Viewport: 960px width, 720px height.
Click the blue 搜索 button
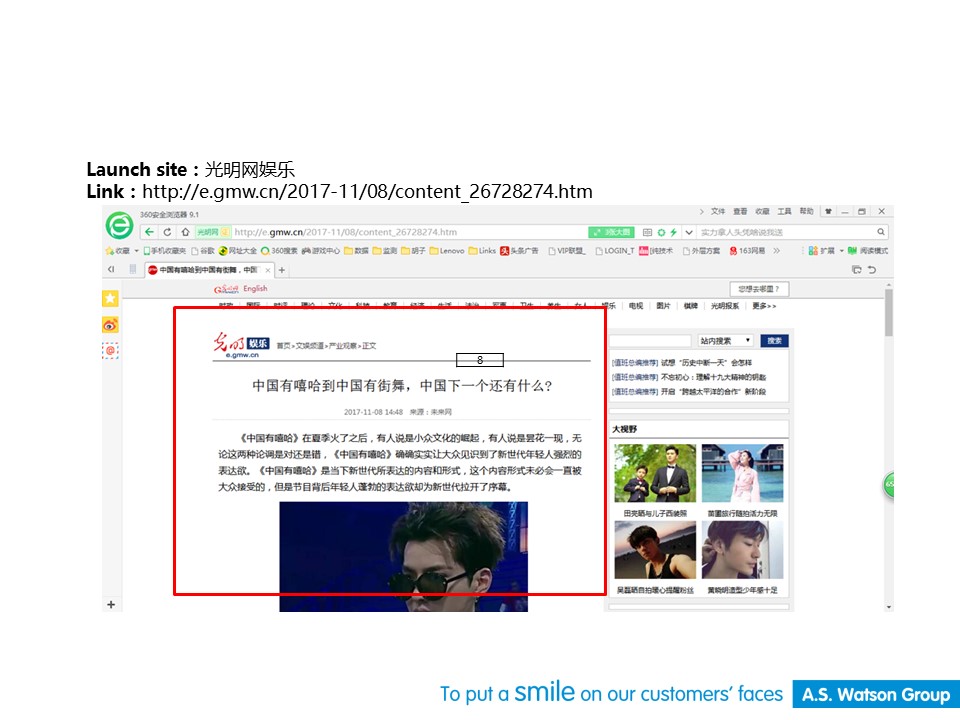774,341
